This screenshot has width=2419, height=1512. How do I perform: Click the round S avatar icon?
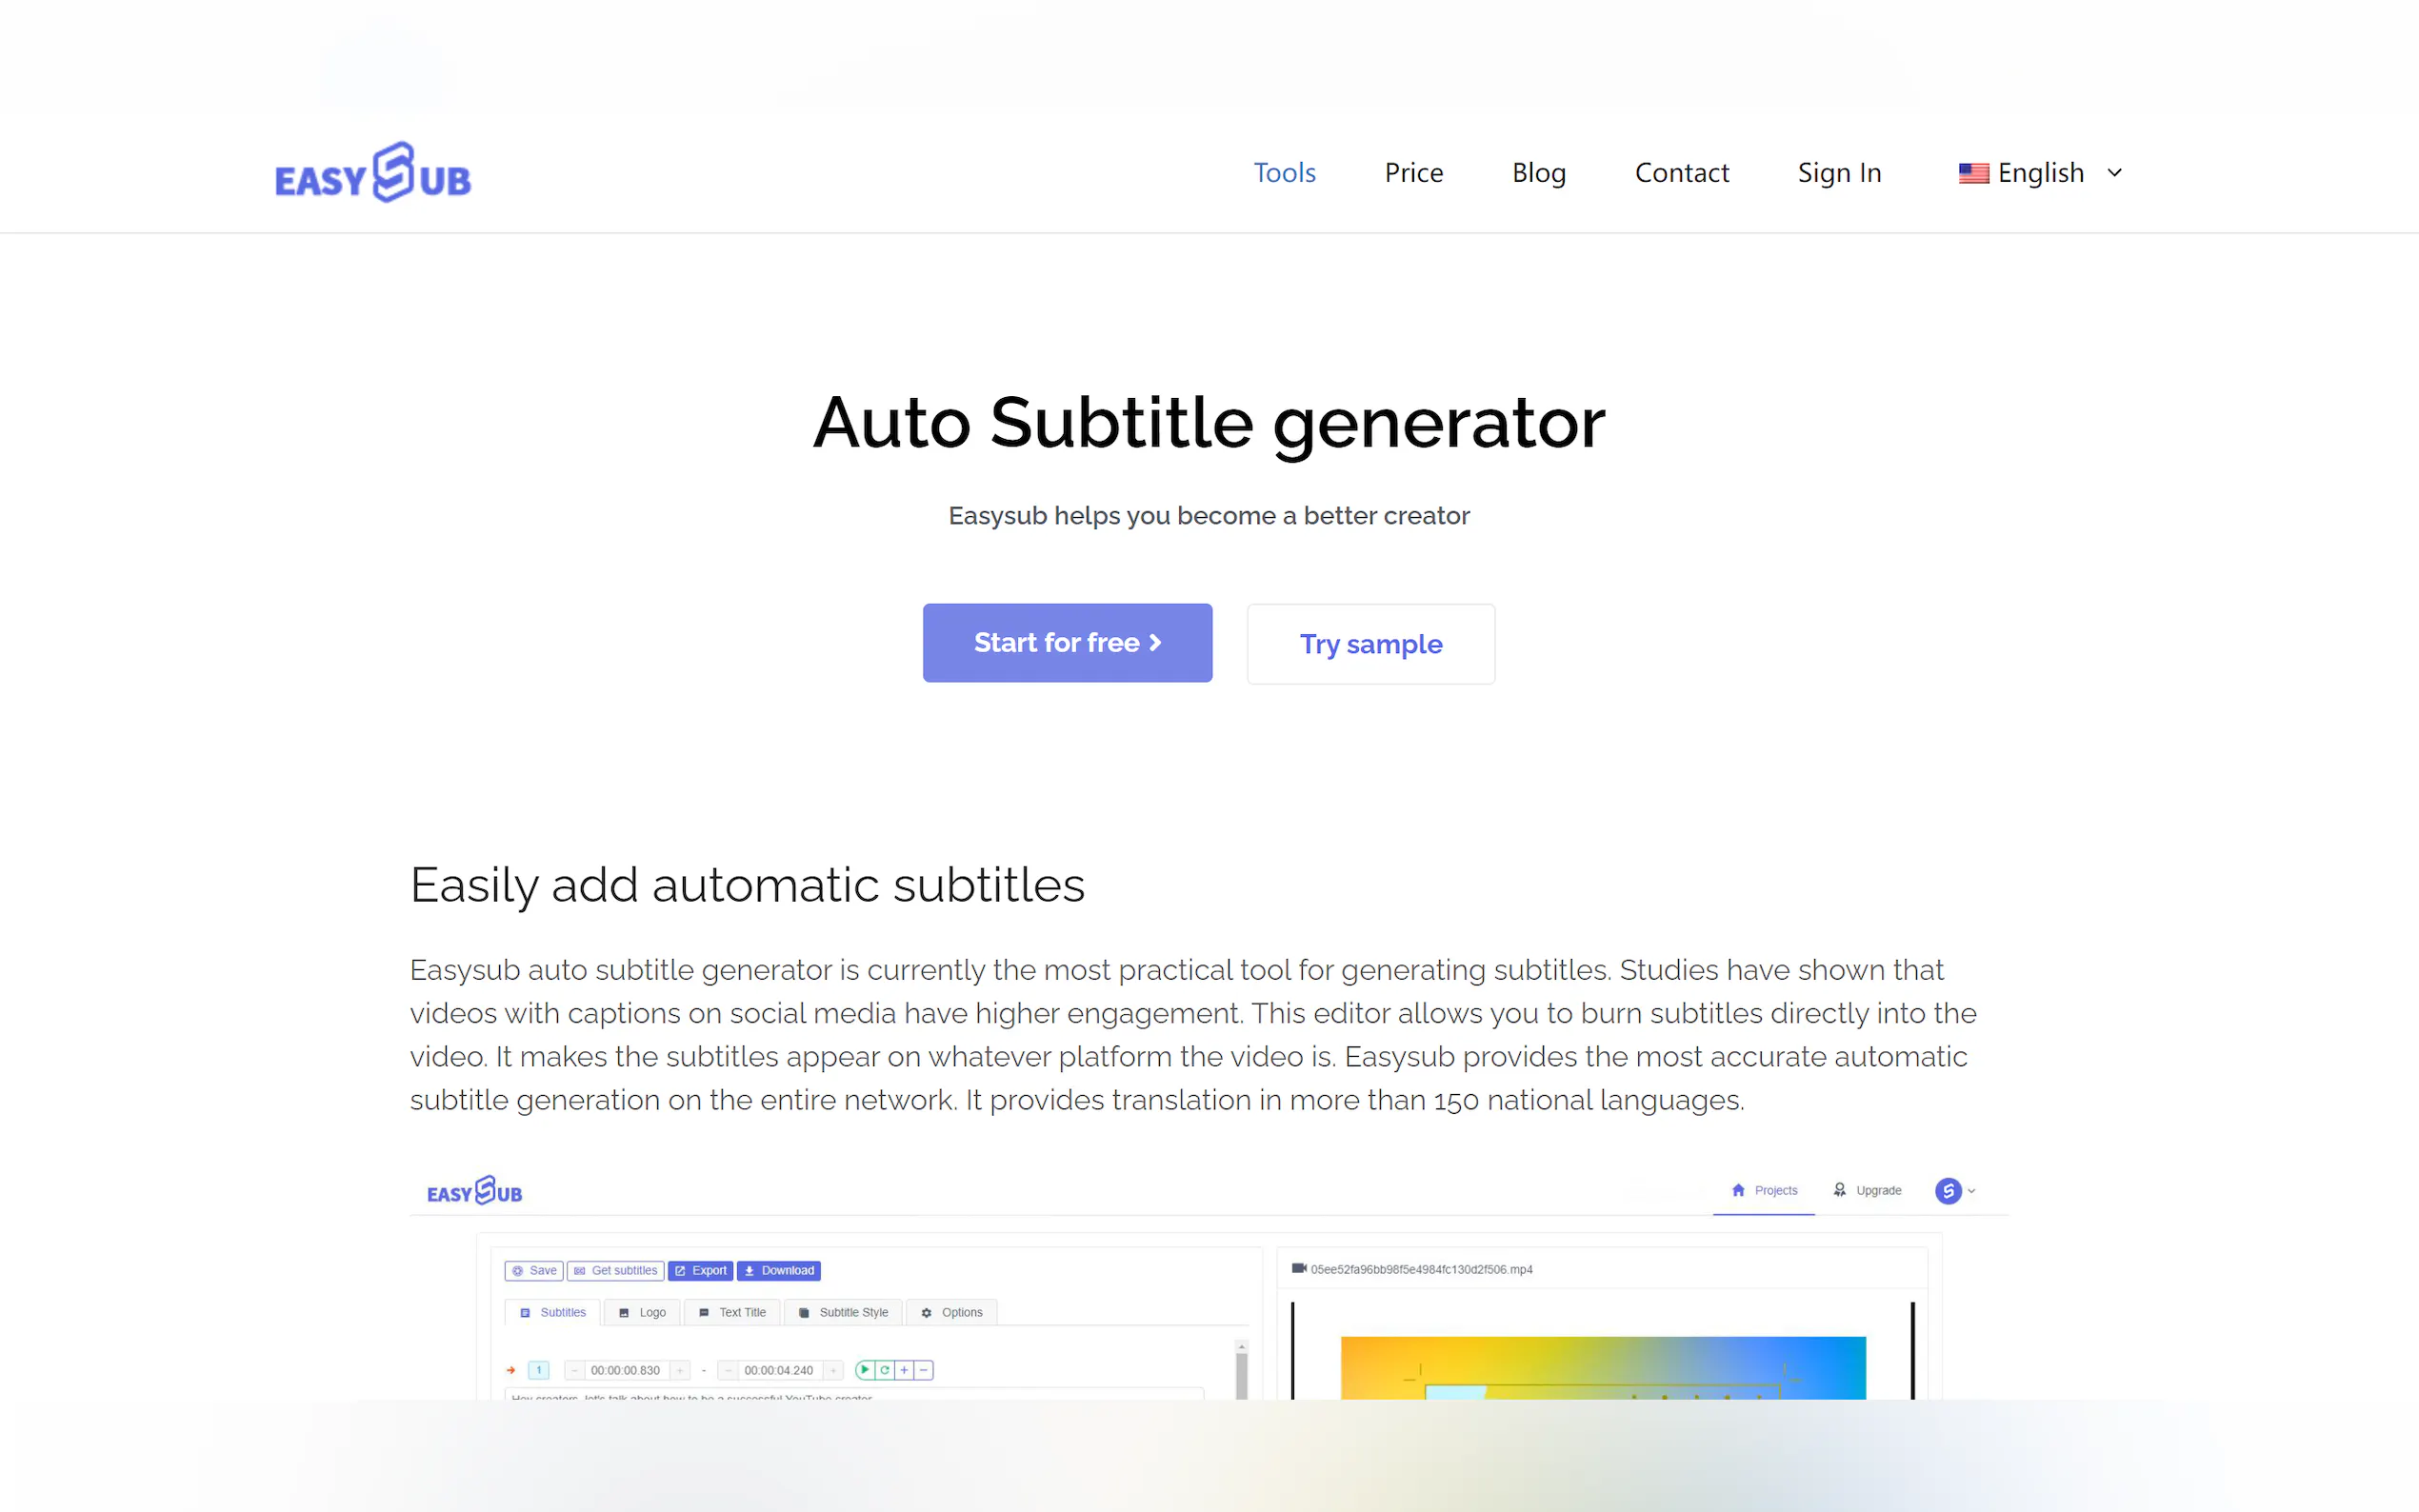point(1947,1191)
